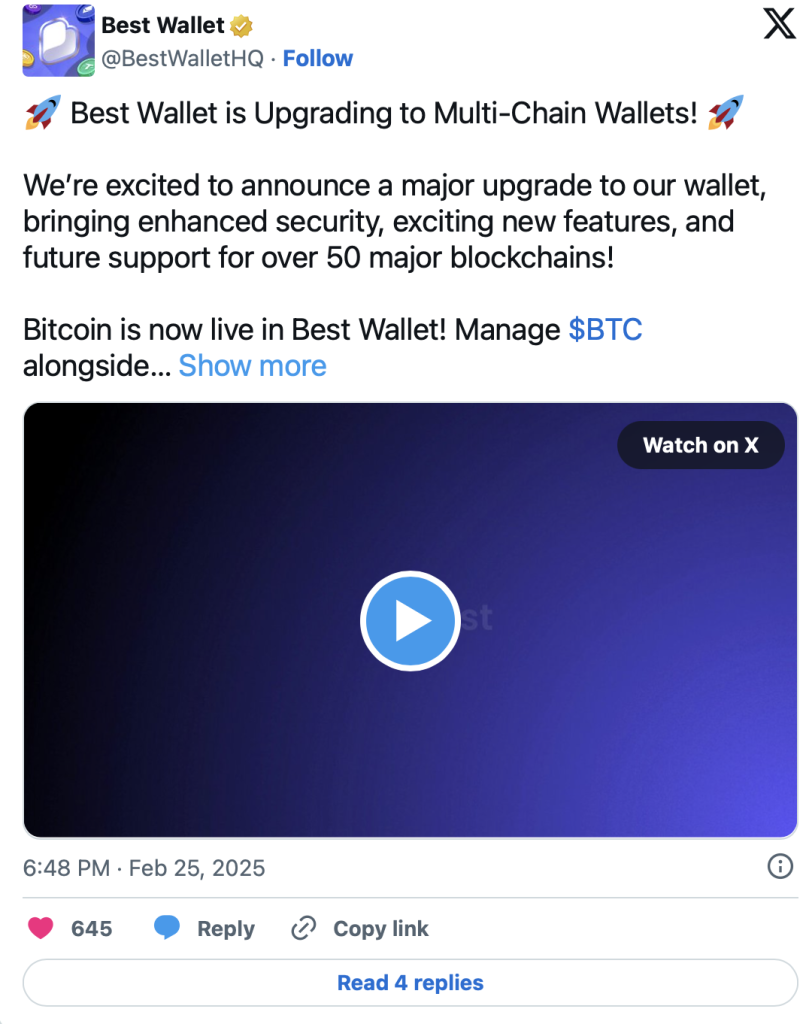Select the Copy link text
This screenshot has height=1024, width=809.
[381, 928]
